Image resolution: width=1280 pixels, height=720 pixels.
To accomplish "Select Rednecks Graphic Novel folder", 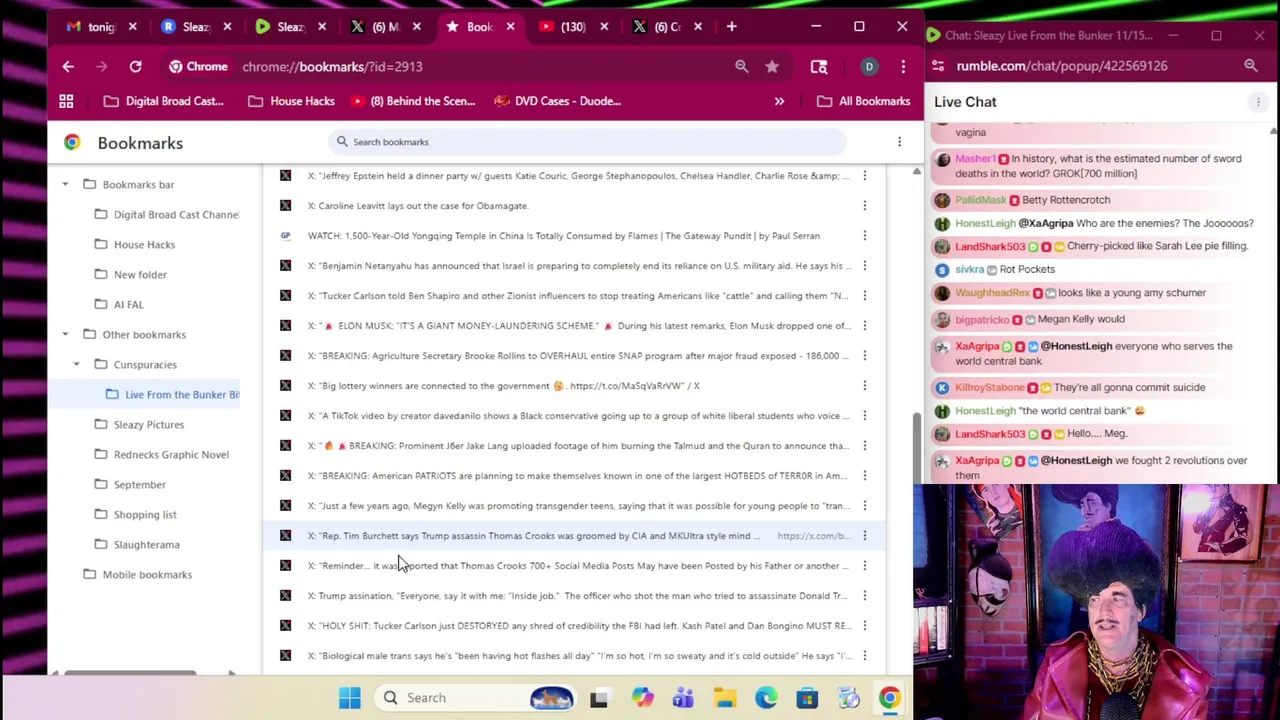I will click(161, 454).
